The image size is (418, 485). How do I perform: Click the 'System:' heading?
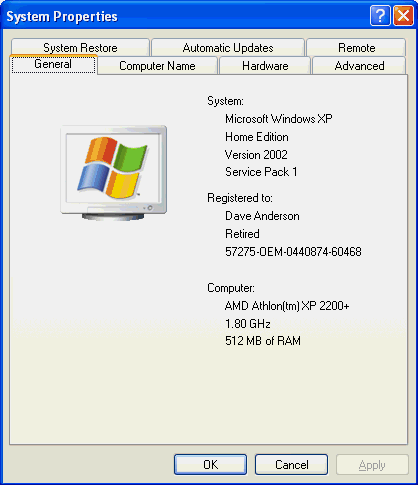pyautogui.click(x=225, y=101)
